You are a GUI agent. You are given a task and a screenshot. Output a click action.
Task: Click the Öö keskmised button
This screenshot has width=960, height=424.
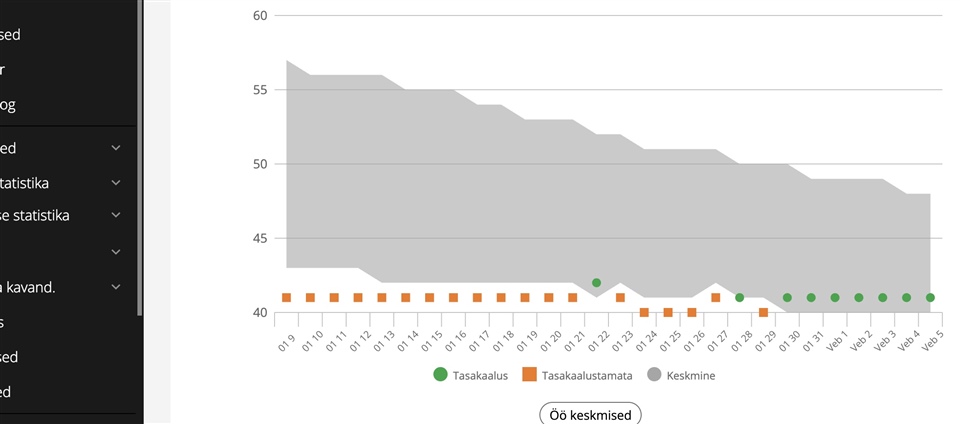[x=590, y=415]
